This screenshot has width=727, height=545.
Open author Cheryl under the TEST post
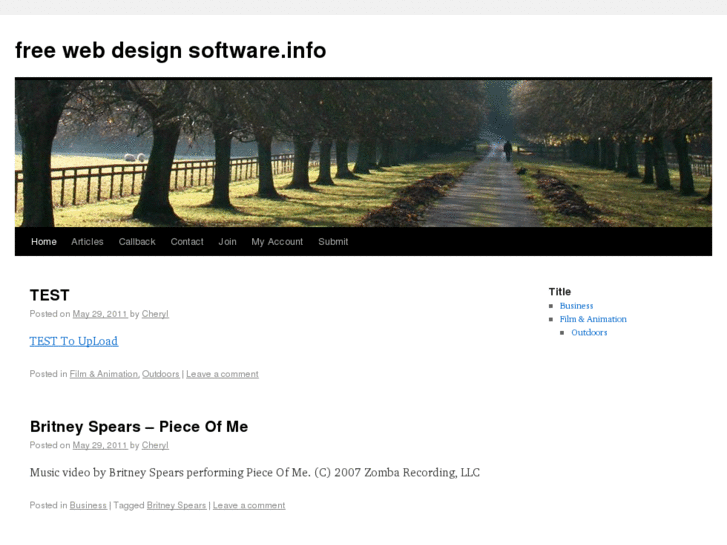pos(155,314)
